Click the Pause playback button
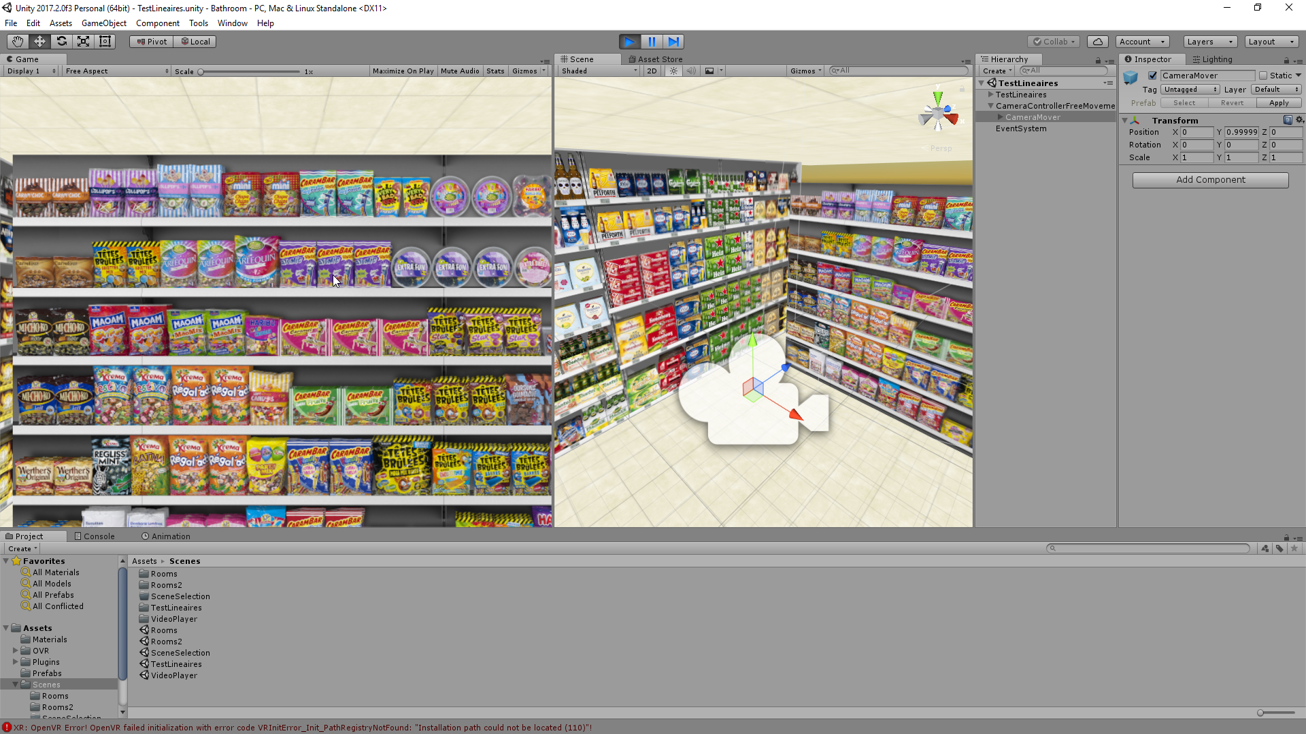The height and width of the screenshot is (734, 1306). click(x=652, y=42)
